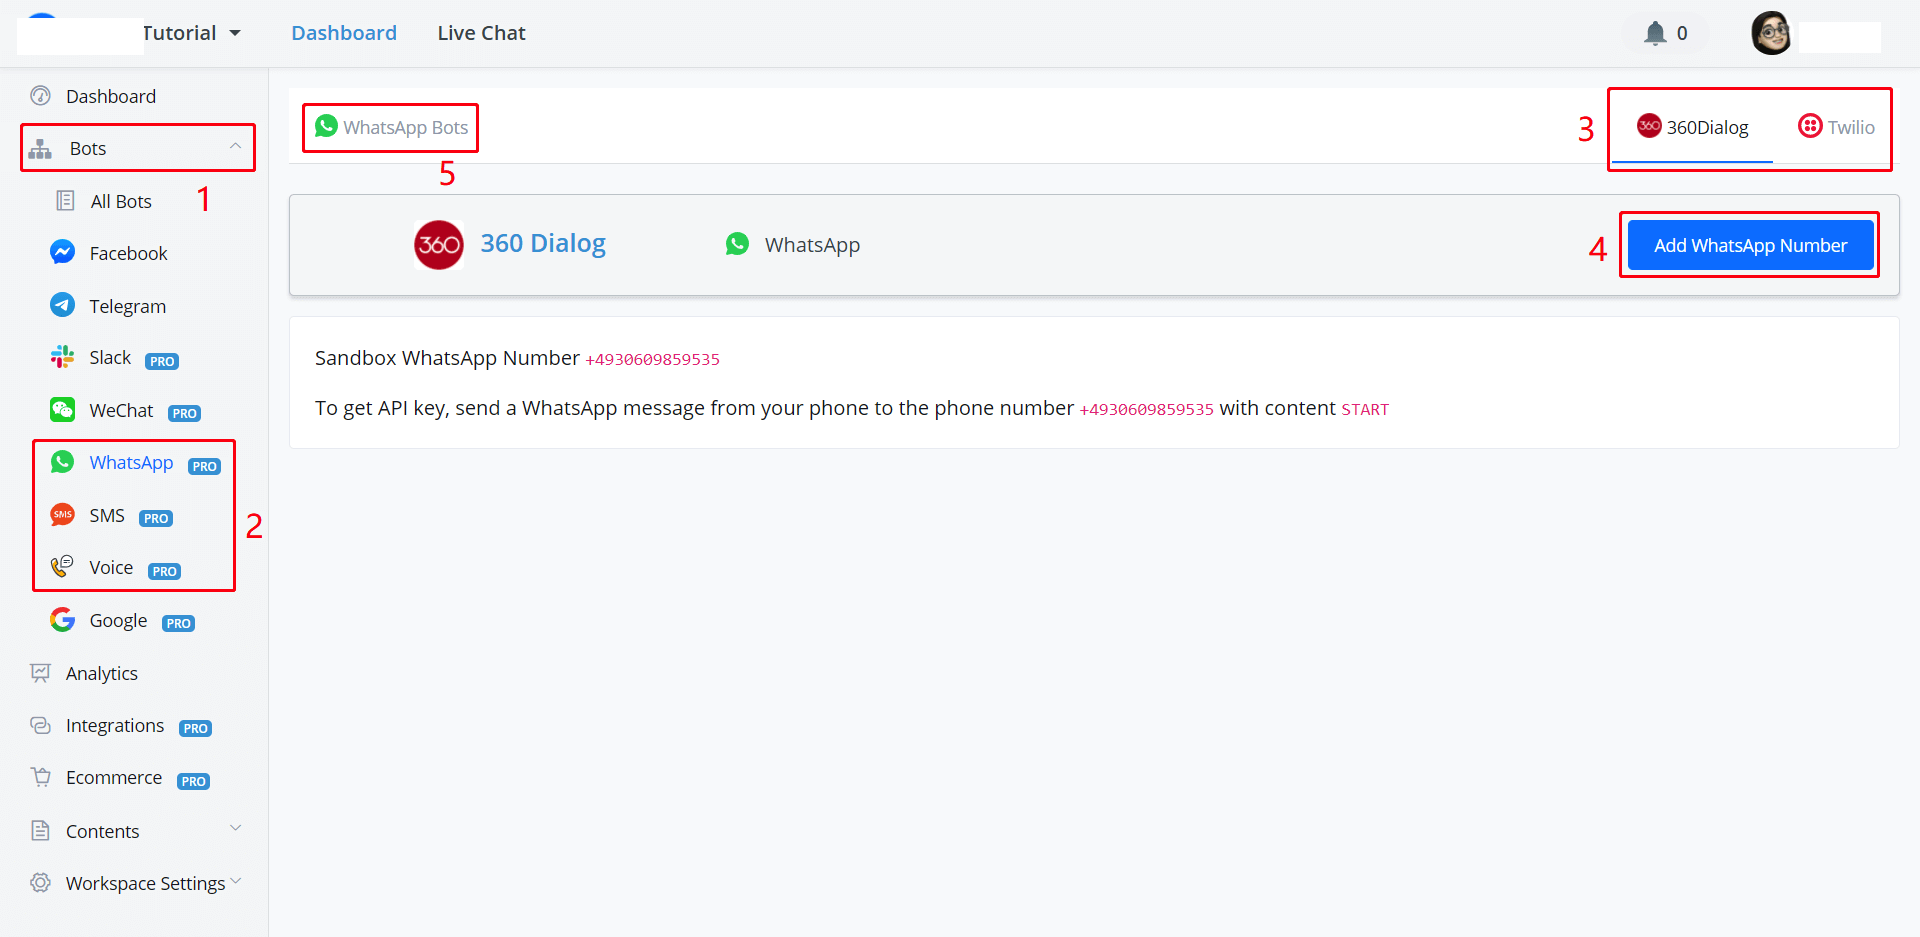1920x937 pixels.
Task: Select the Sandbox WhatsApp Number value
Action: (652, 359)
